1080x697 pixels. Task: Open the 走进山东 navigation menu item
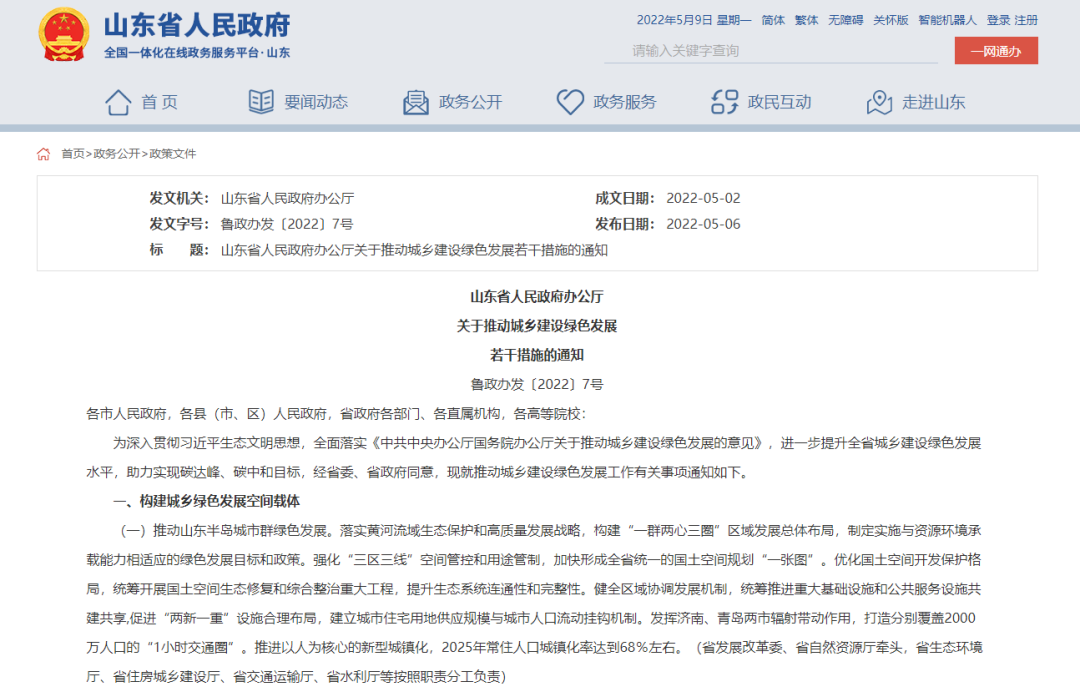tap(934, 102)
